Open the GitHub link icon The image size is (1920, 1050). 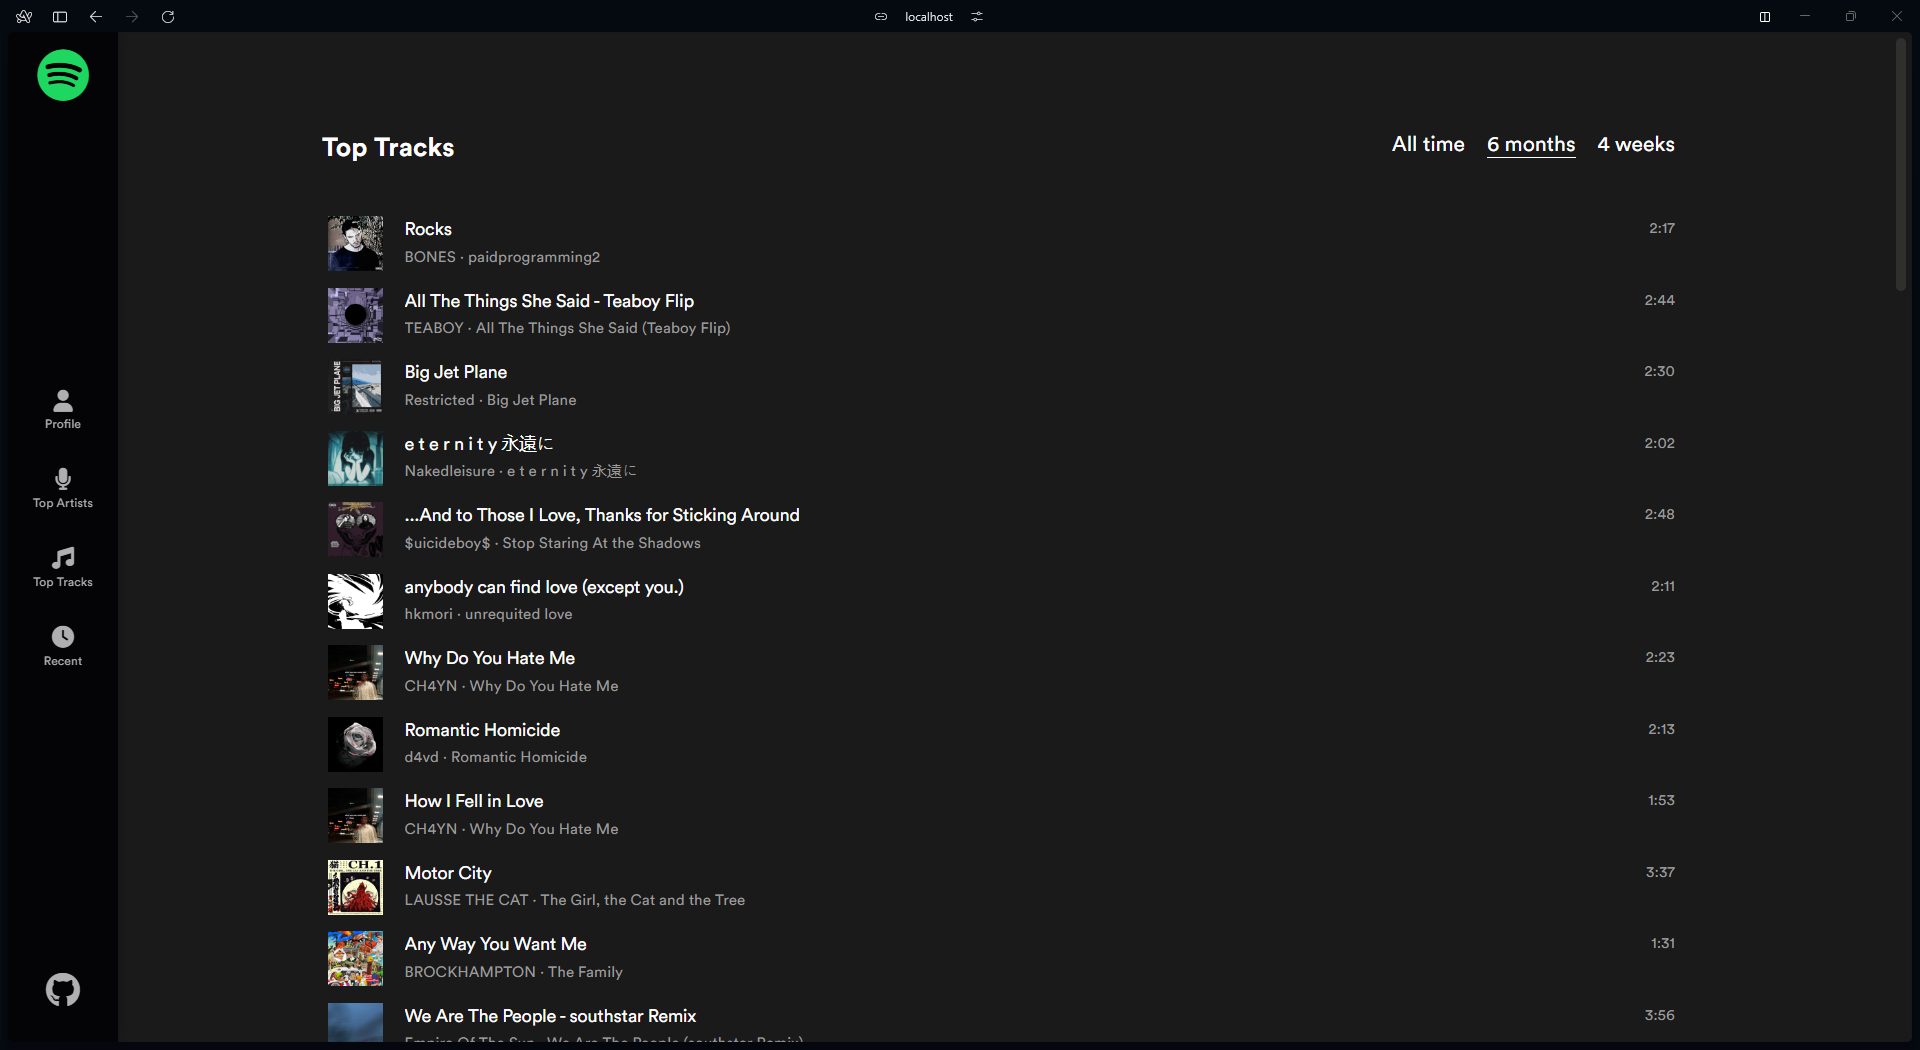coord(63,990)
